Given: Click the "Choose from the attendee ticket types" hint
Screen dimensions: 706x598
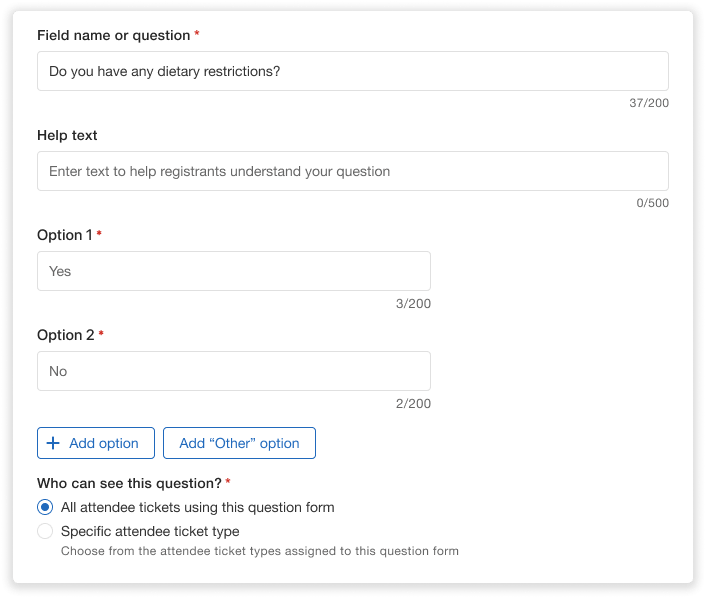Looking at the screenshot, I should click(x=259, y=550).
